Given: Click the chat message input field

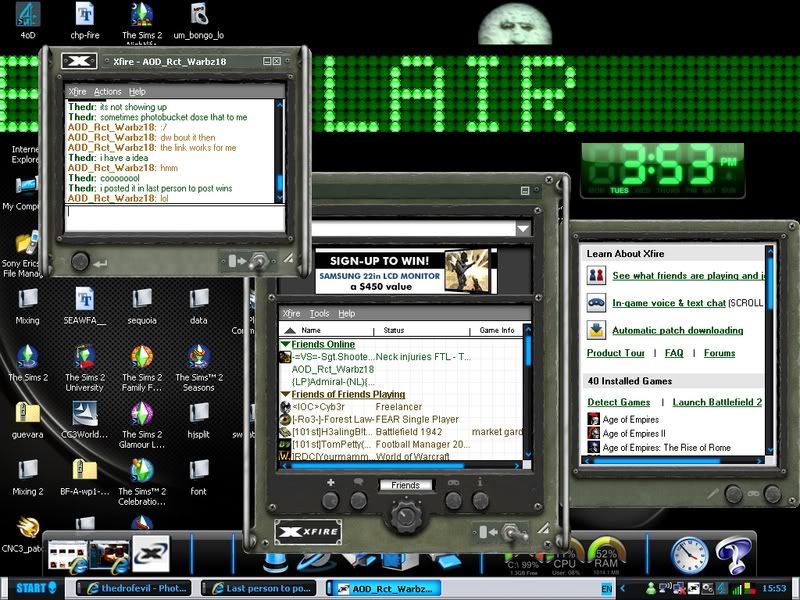Looking at the screenshot, I should (x=175, y=218).
